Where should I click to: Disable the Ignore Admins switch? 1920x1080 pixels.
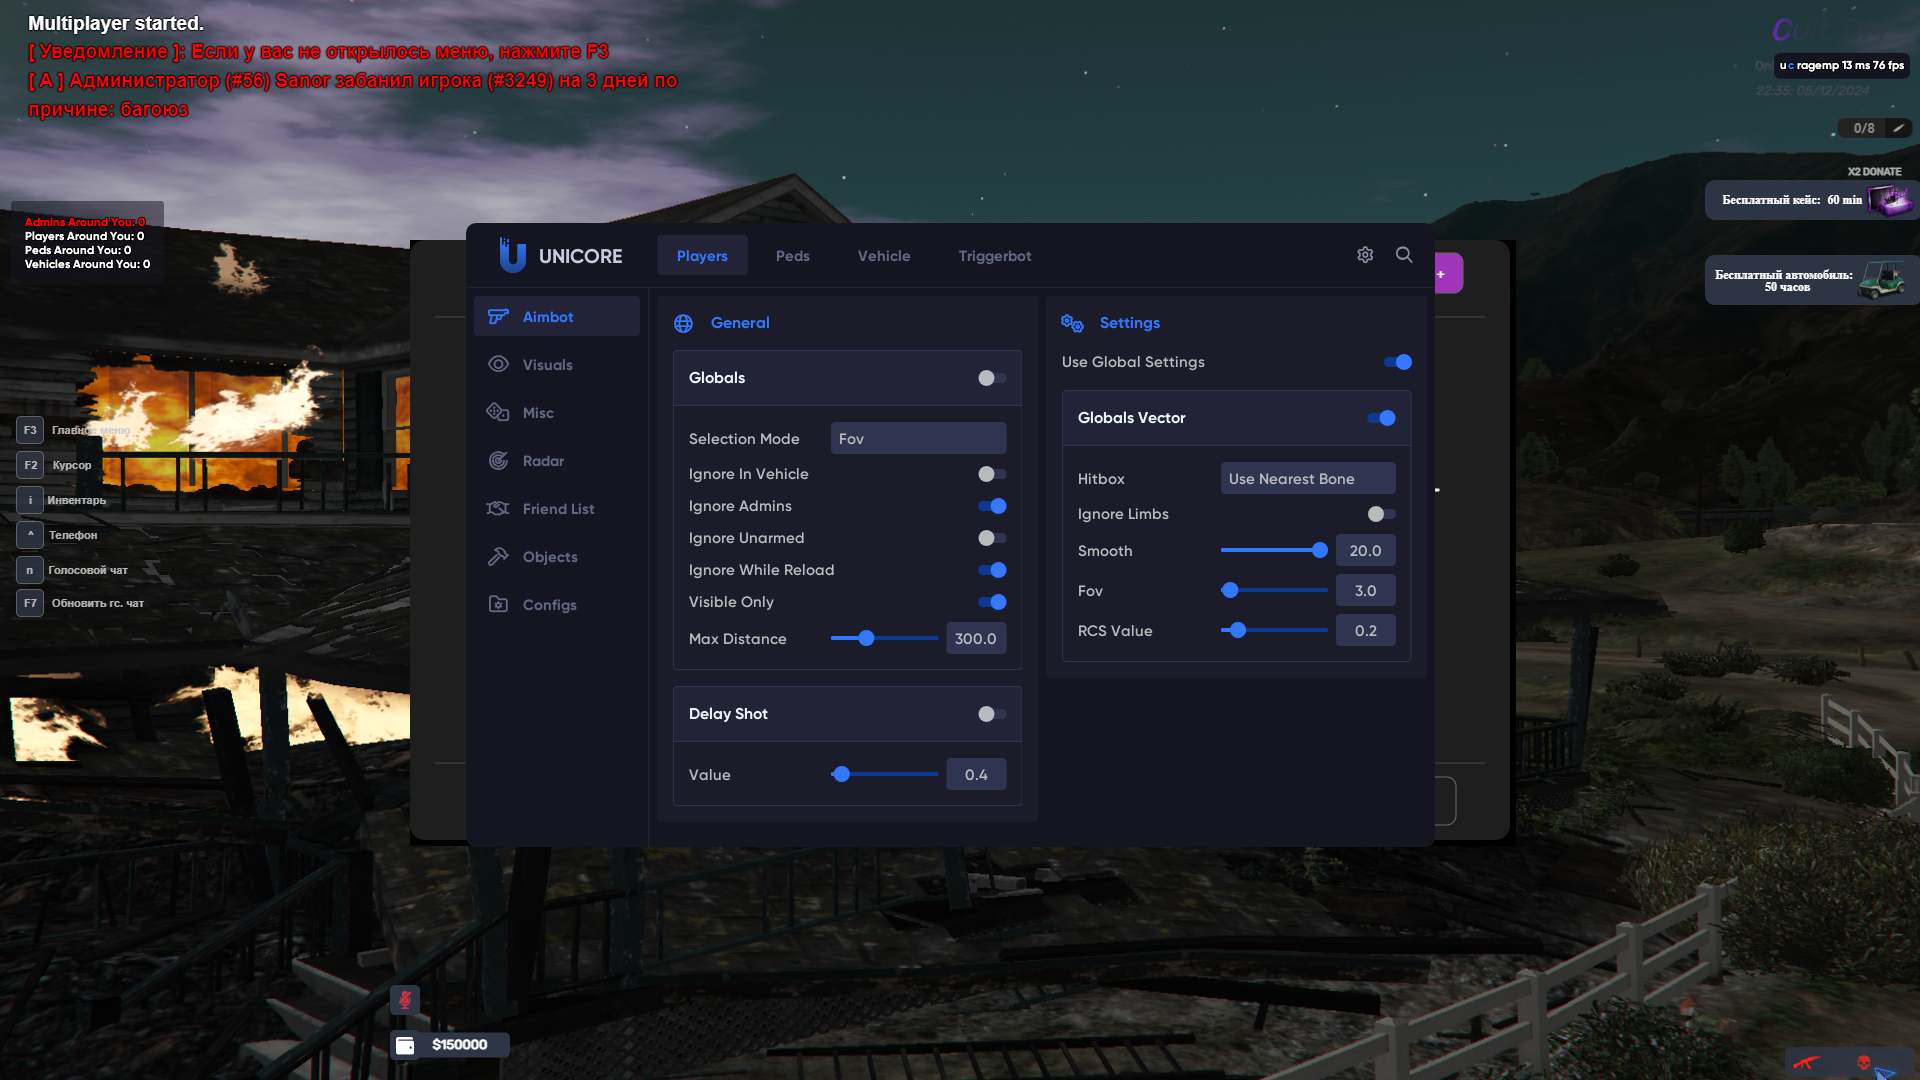(x=992, y=506)
